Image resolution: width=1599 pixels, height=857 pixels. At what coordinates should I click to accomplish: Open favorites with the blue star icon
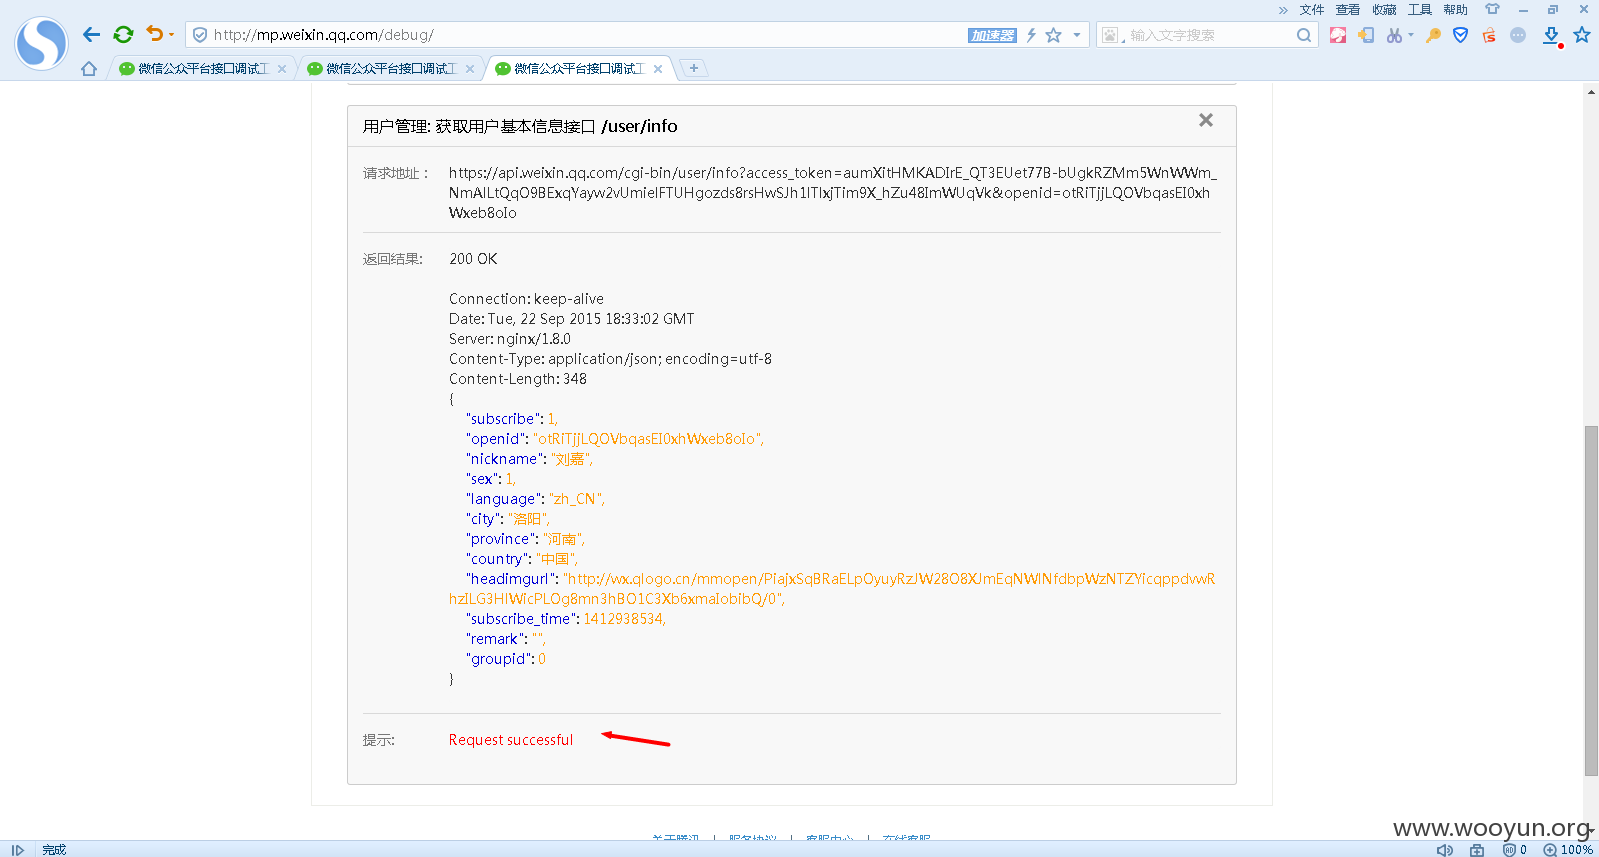pos(1582,35)
